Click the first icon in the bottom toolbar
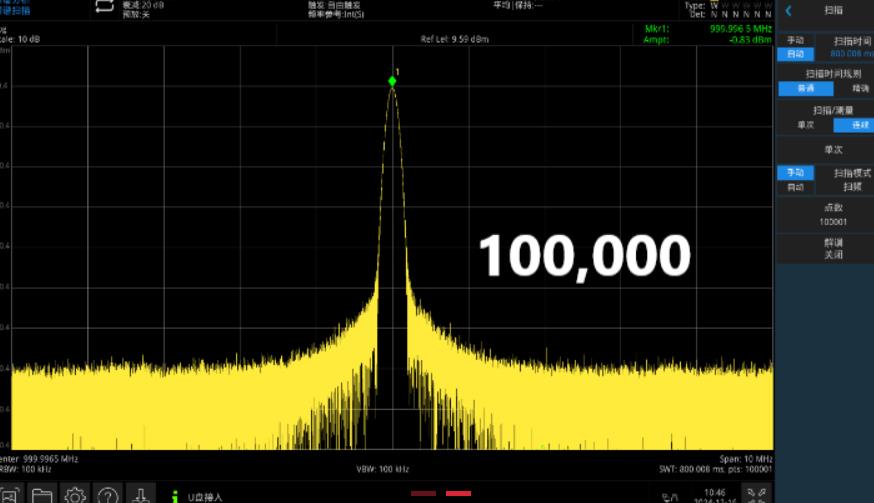Image resolution: width=874 pixels, height=503 pixels. coord(10,494)
